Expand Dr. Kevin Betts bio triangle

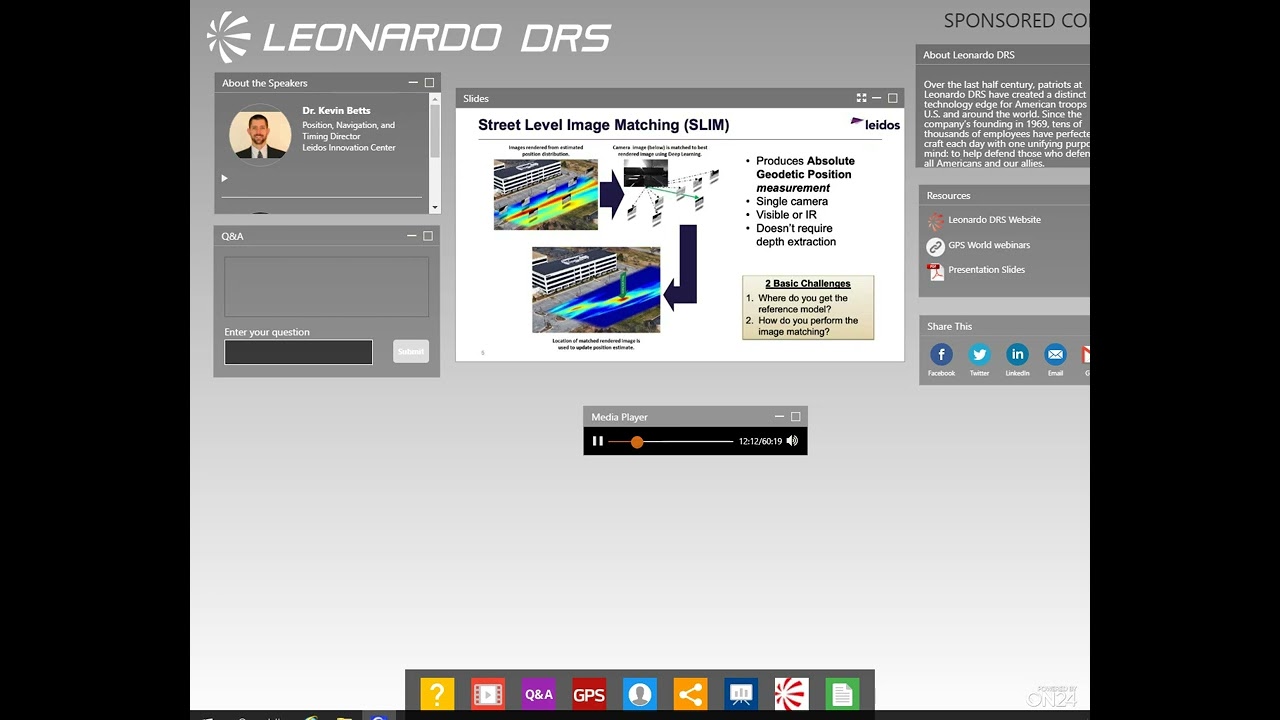coord(224,178)
